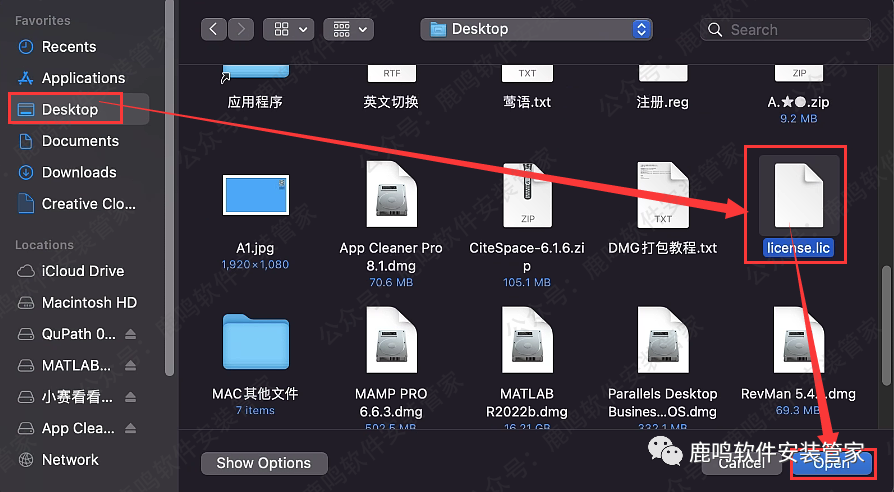Eject the QuPath volume in sidebar

click(x=131, y=334)
